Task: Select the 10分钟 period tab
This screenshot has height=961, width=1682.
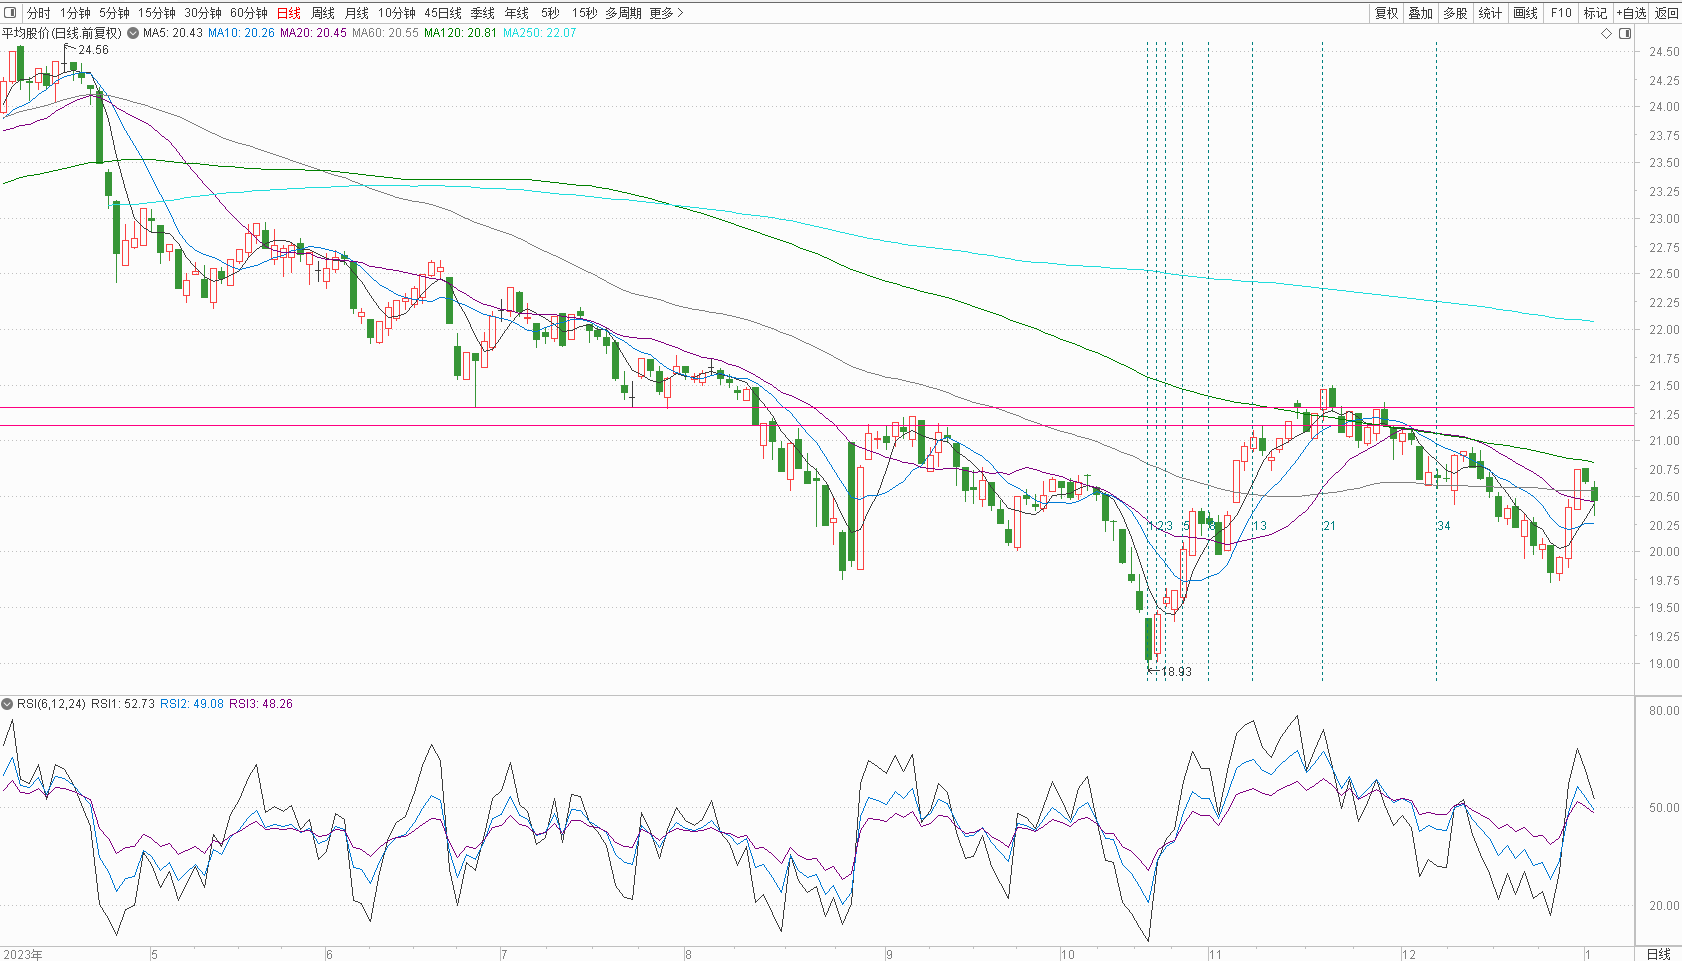Action: pos(396,13)
